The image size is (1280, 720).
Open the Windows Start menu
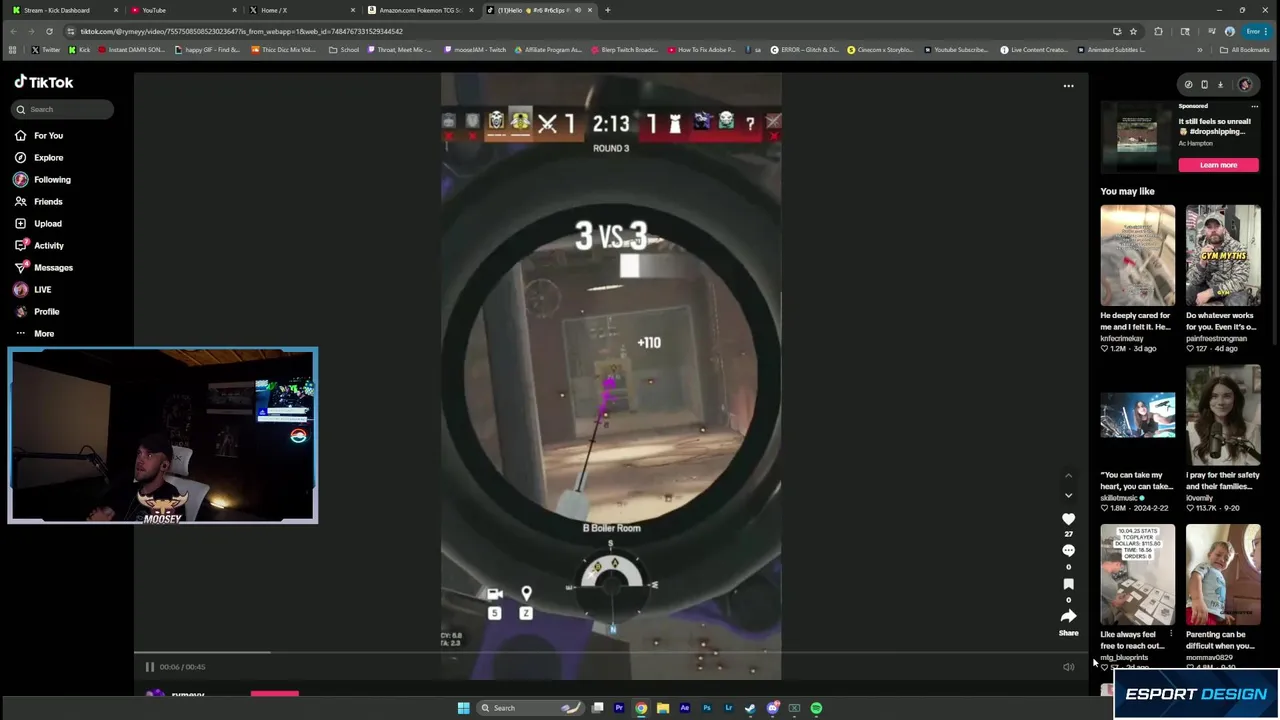(463, 708)
